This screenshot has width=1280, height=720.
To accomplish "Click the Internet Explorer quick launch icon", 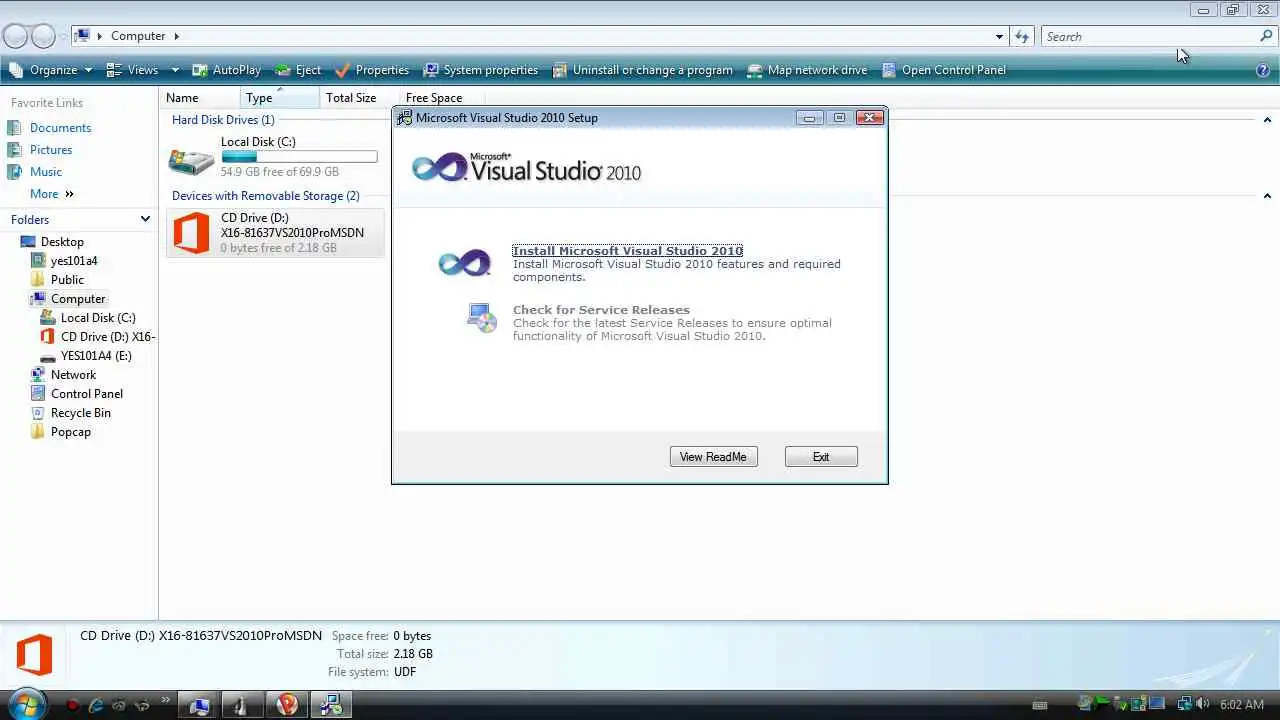I will [96, 705].
